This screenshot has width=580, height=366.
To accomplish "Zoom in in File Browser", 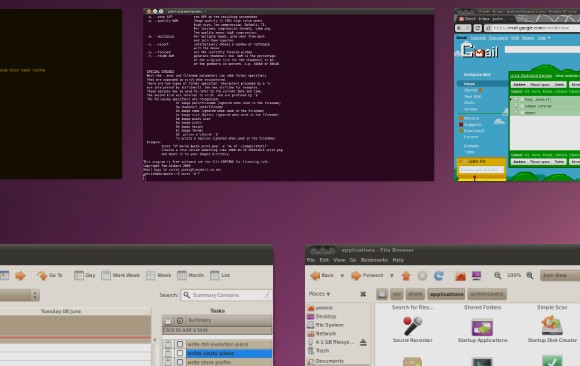I will 530,275.
